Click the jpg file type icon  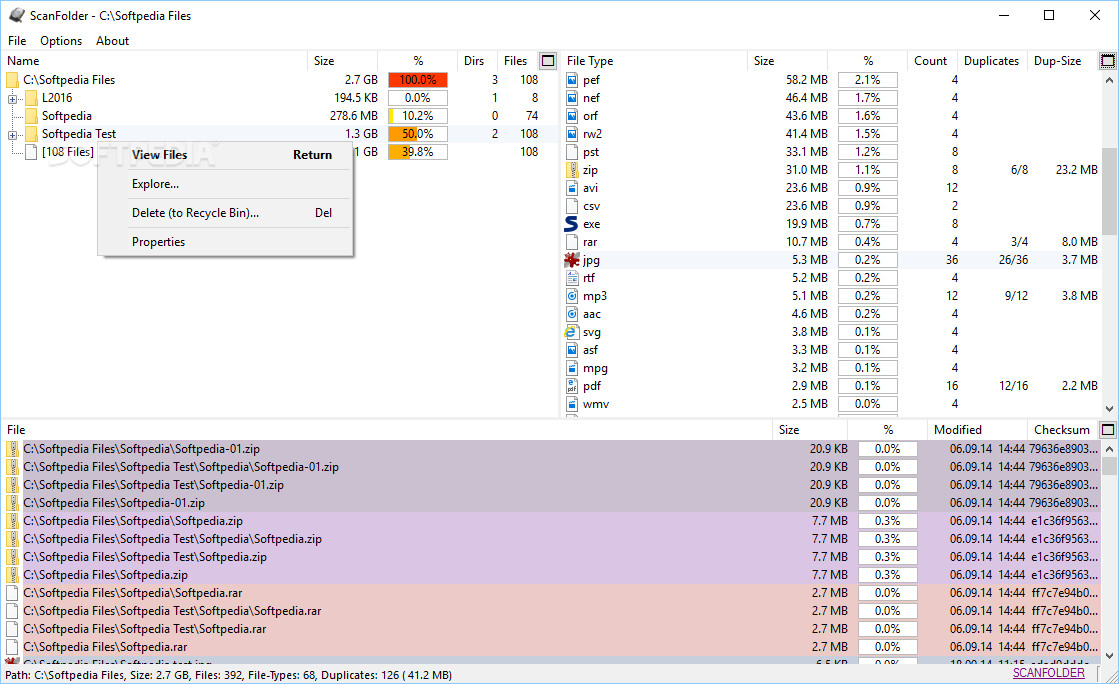click(x=572, y=260)
